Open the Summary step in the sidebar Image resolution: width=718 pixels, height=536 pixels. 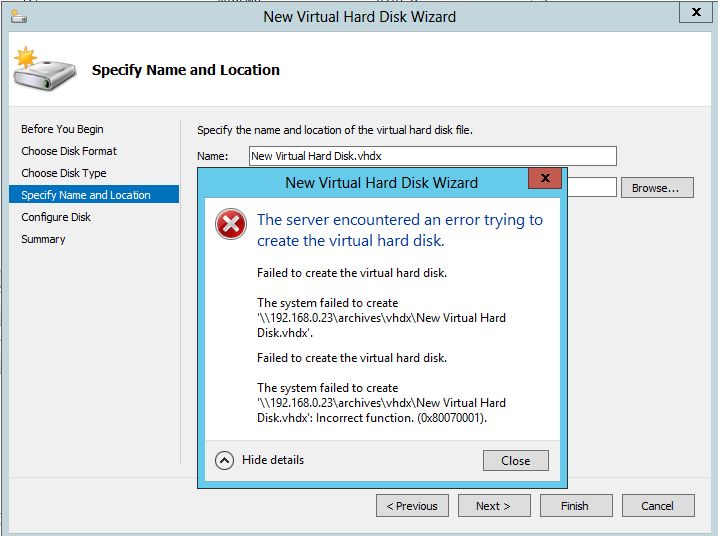coord(43,239)
